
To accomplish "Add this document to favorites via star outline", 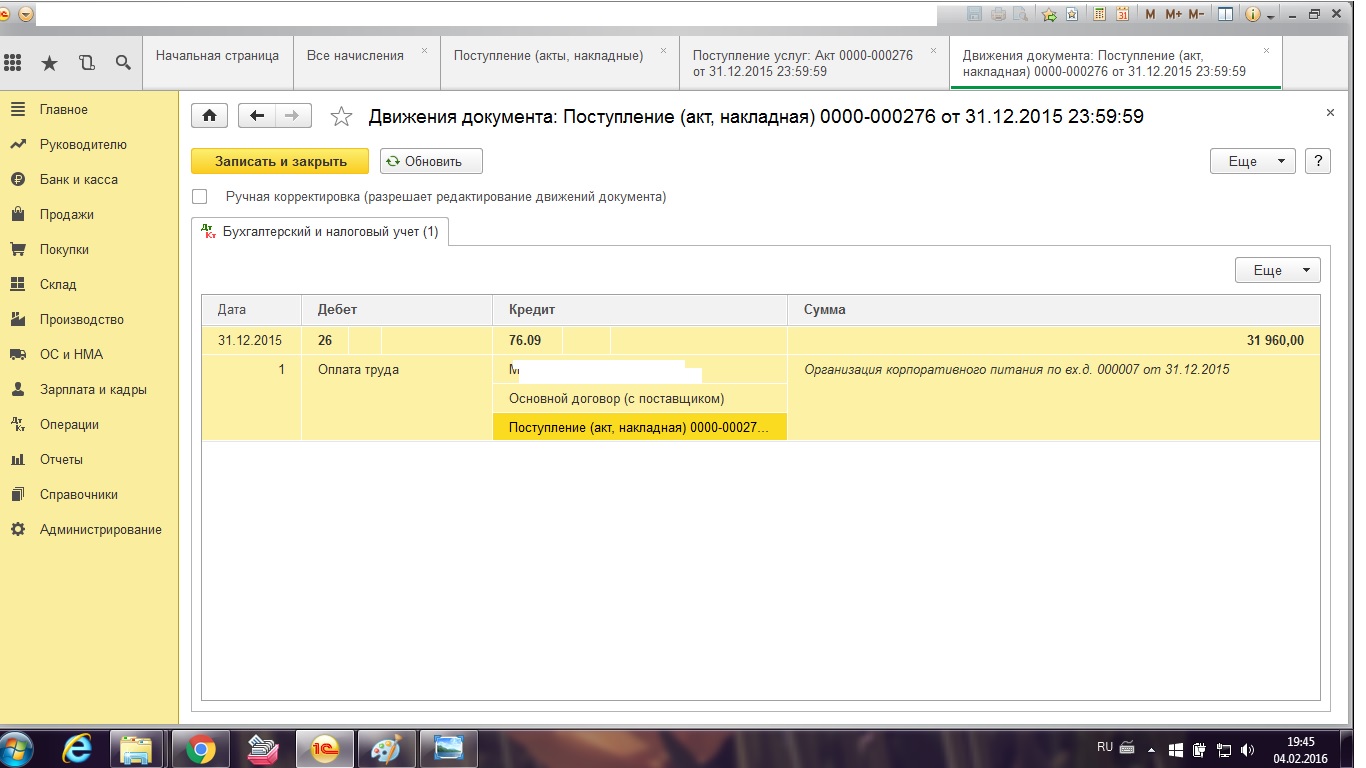I will (341, 117).
